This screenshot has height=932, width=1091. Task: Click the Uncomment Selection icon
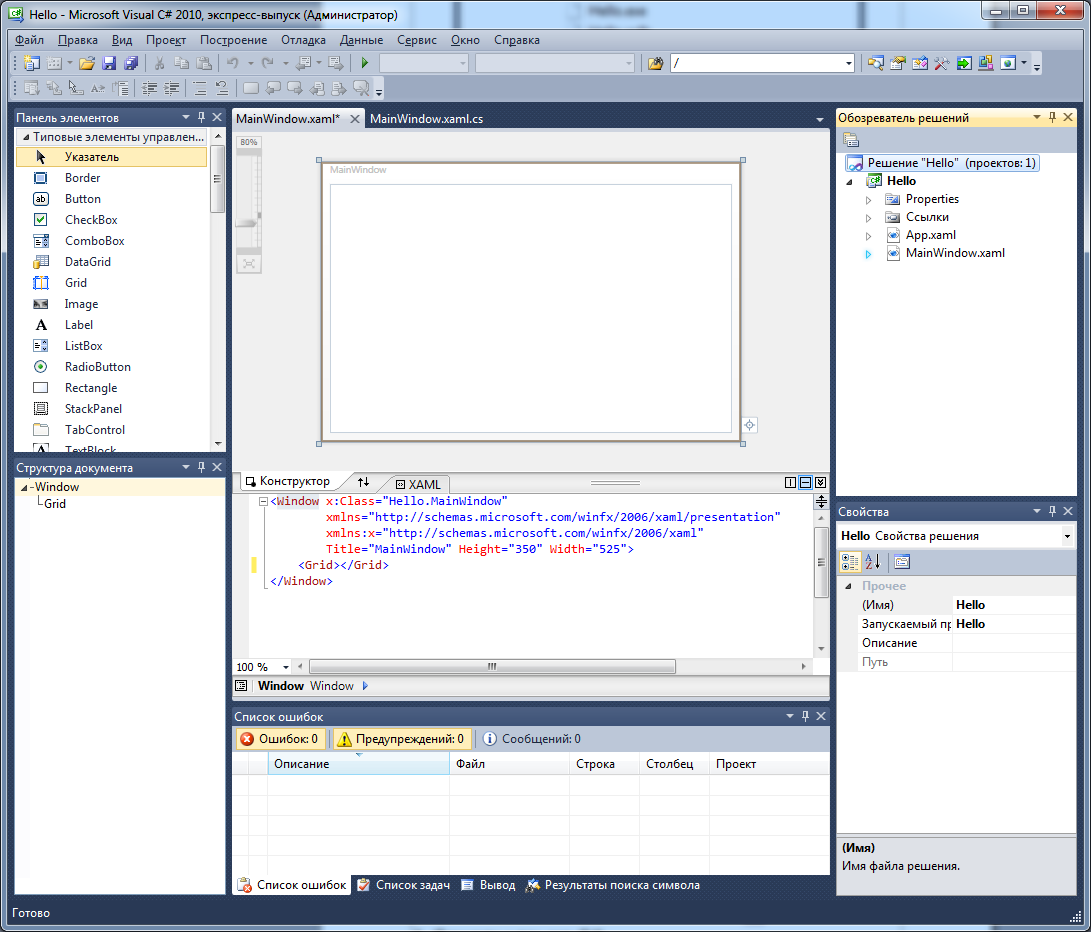pos(222,88)
